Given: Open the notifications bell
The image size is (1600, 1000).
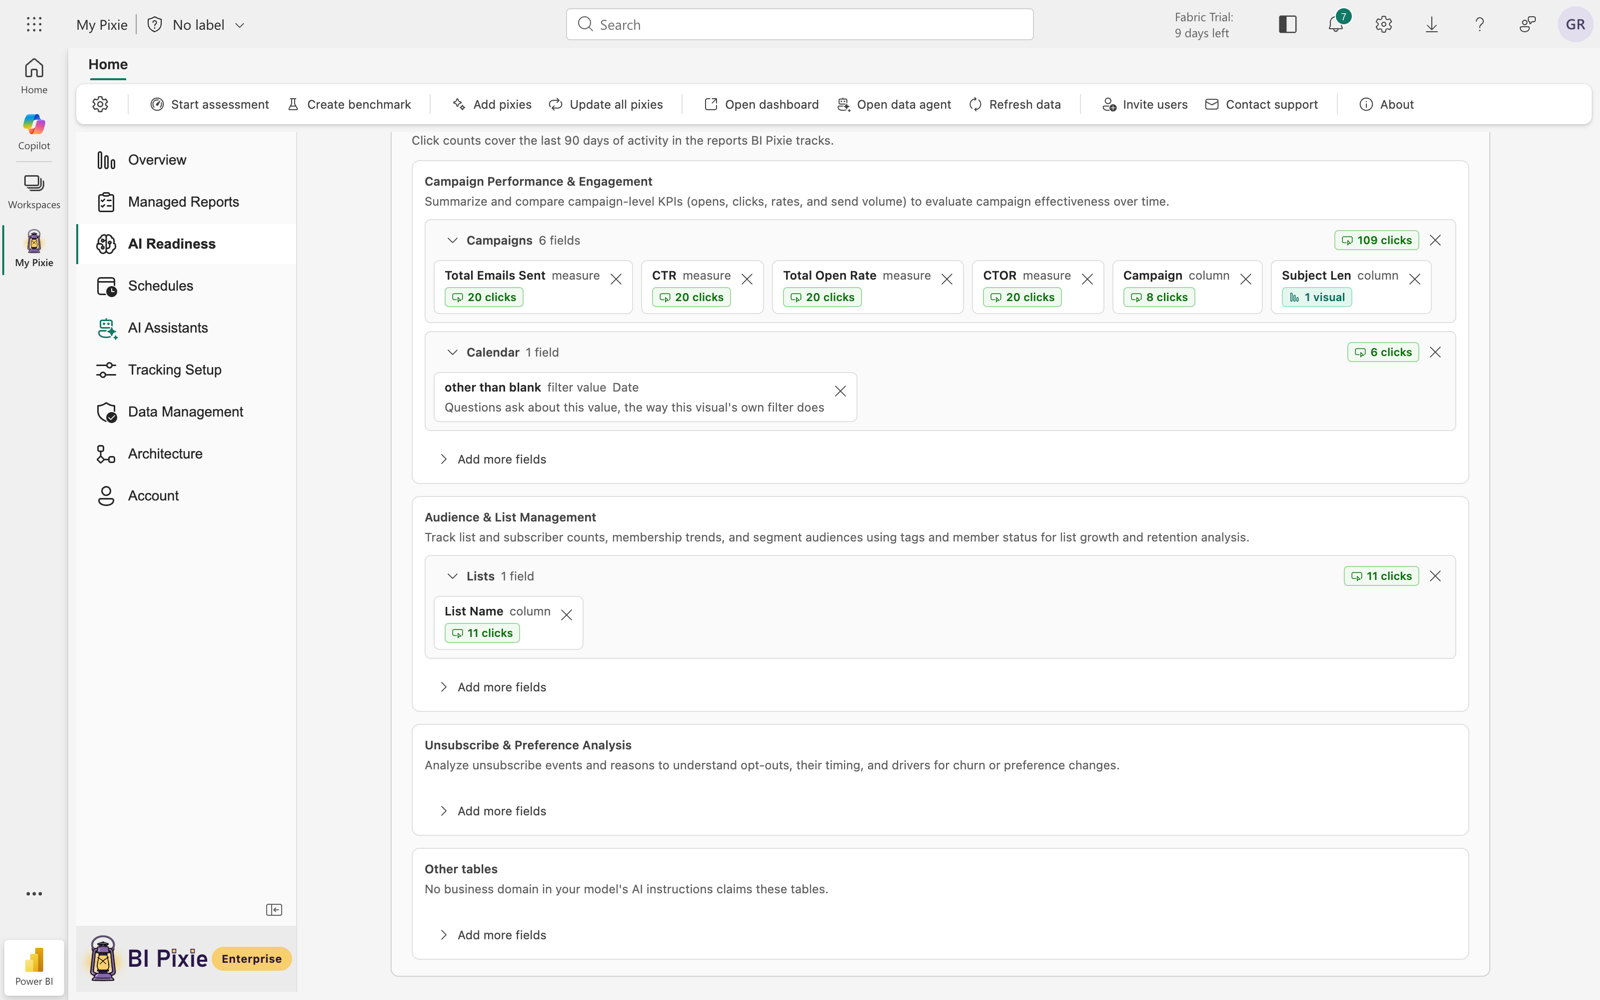Looking at the screenshot, I should coord(1336,24).
